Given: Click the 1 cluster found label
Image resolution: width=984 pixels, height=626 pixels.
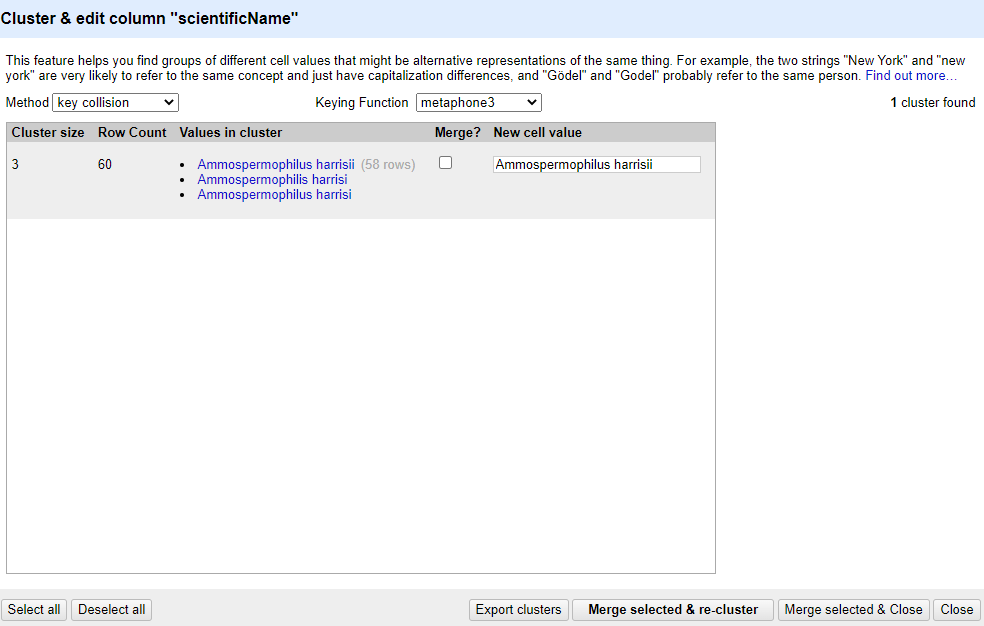Looking at the screenshot, I should (932, 102).
